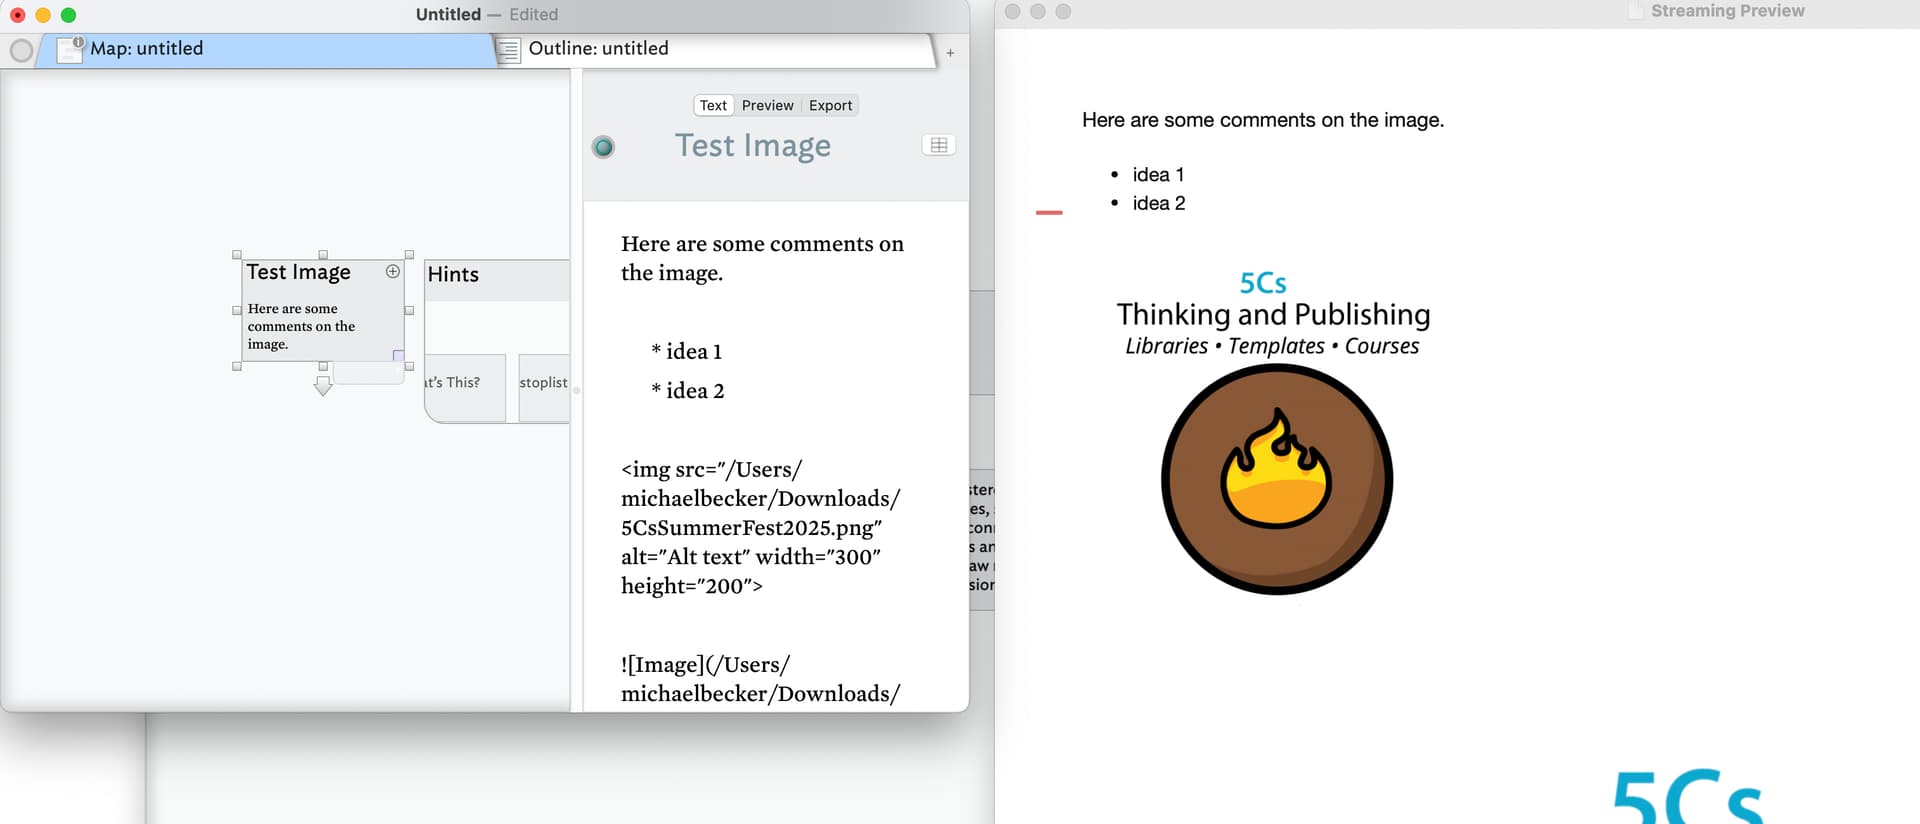Click the Untitled window title
1920x824 pixels.
tap(448, 14)
